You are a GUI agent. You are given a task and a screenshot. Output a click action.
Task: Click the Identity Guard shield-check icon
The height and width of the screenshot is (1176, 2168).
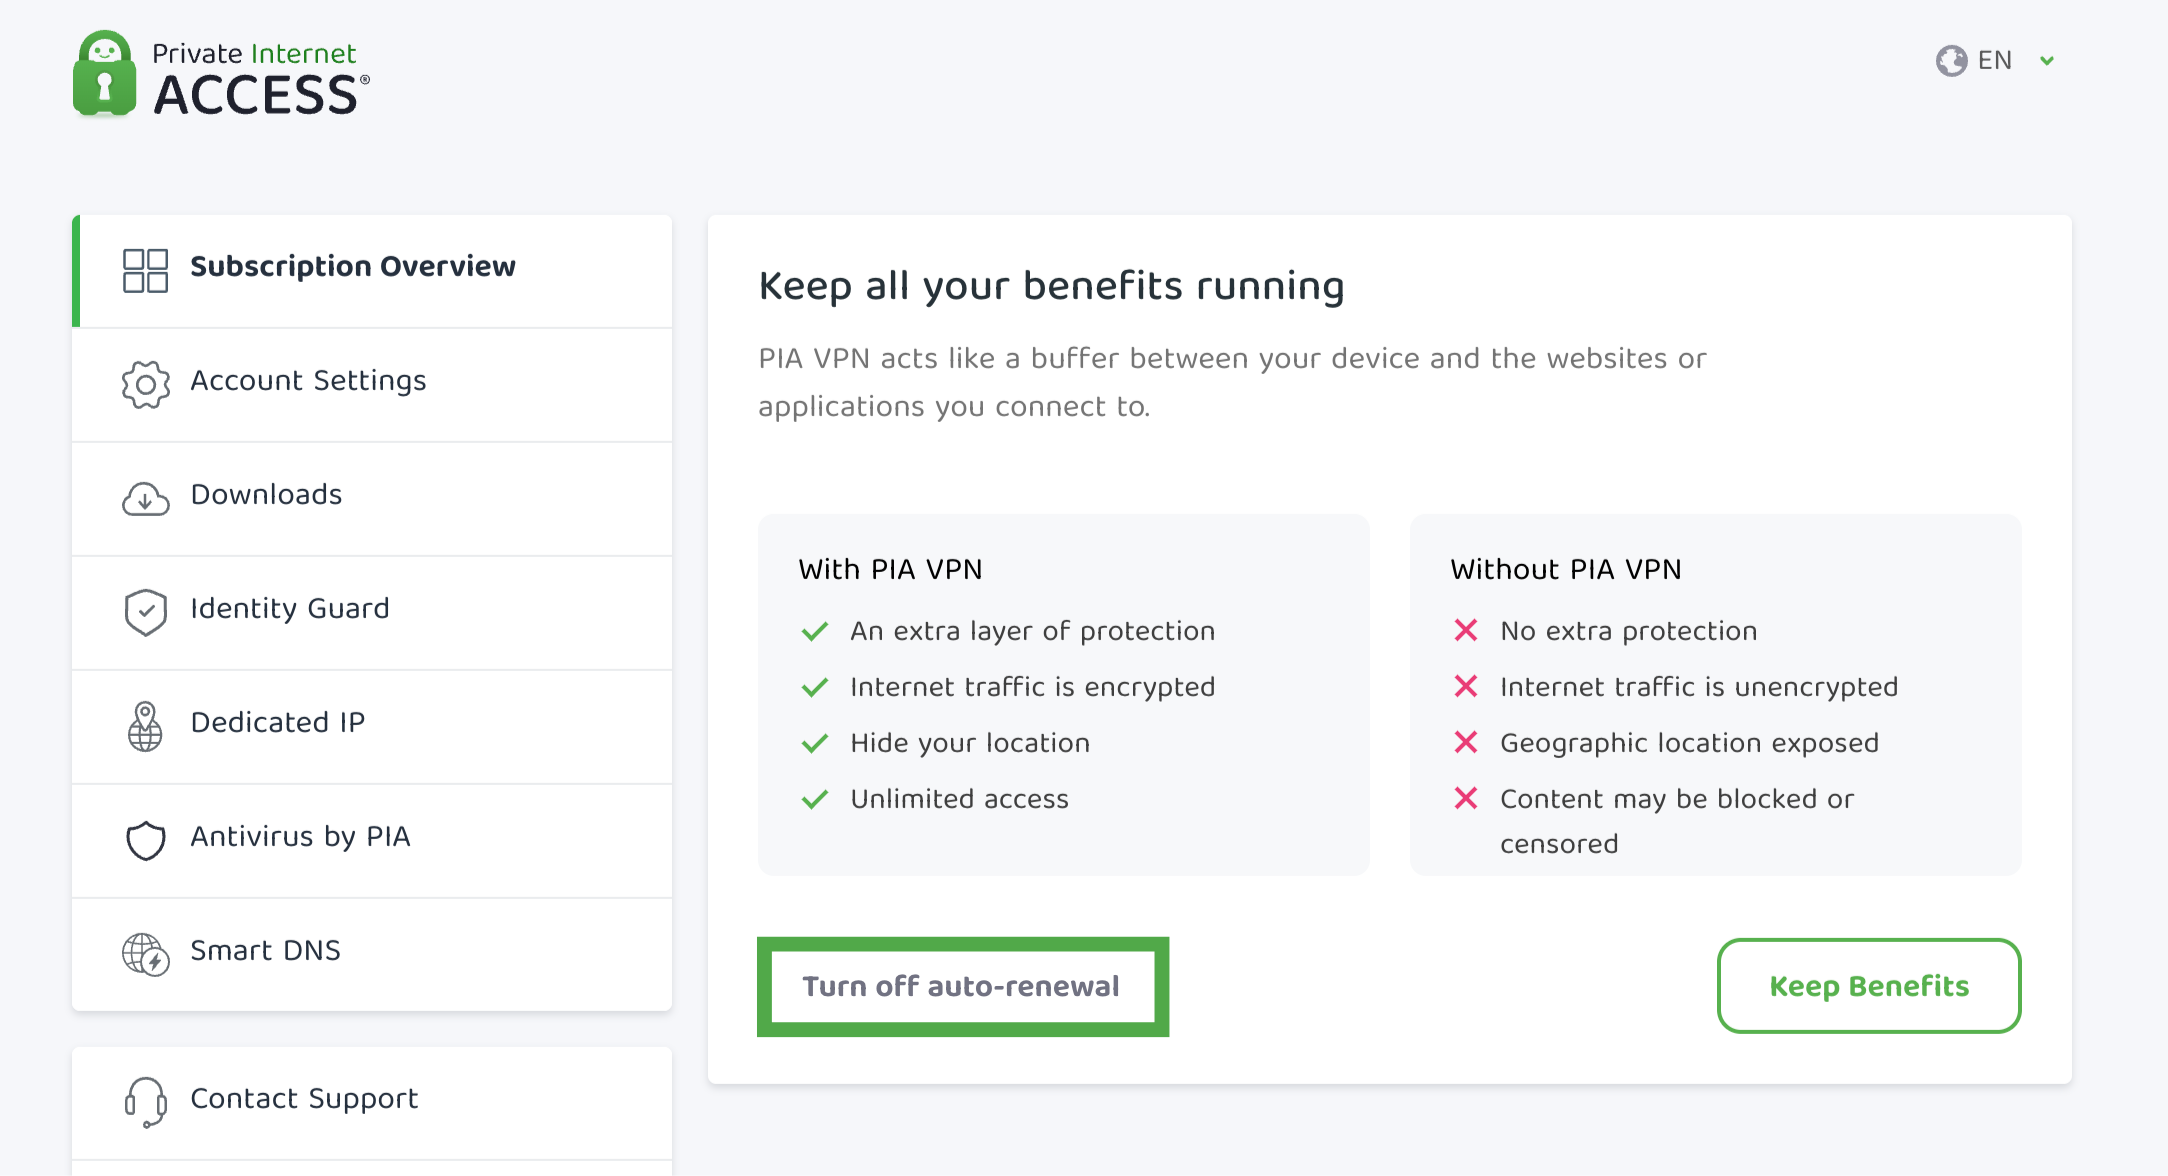tap(146, 612)
